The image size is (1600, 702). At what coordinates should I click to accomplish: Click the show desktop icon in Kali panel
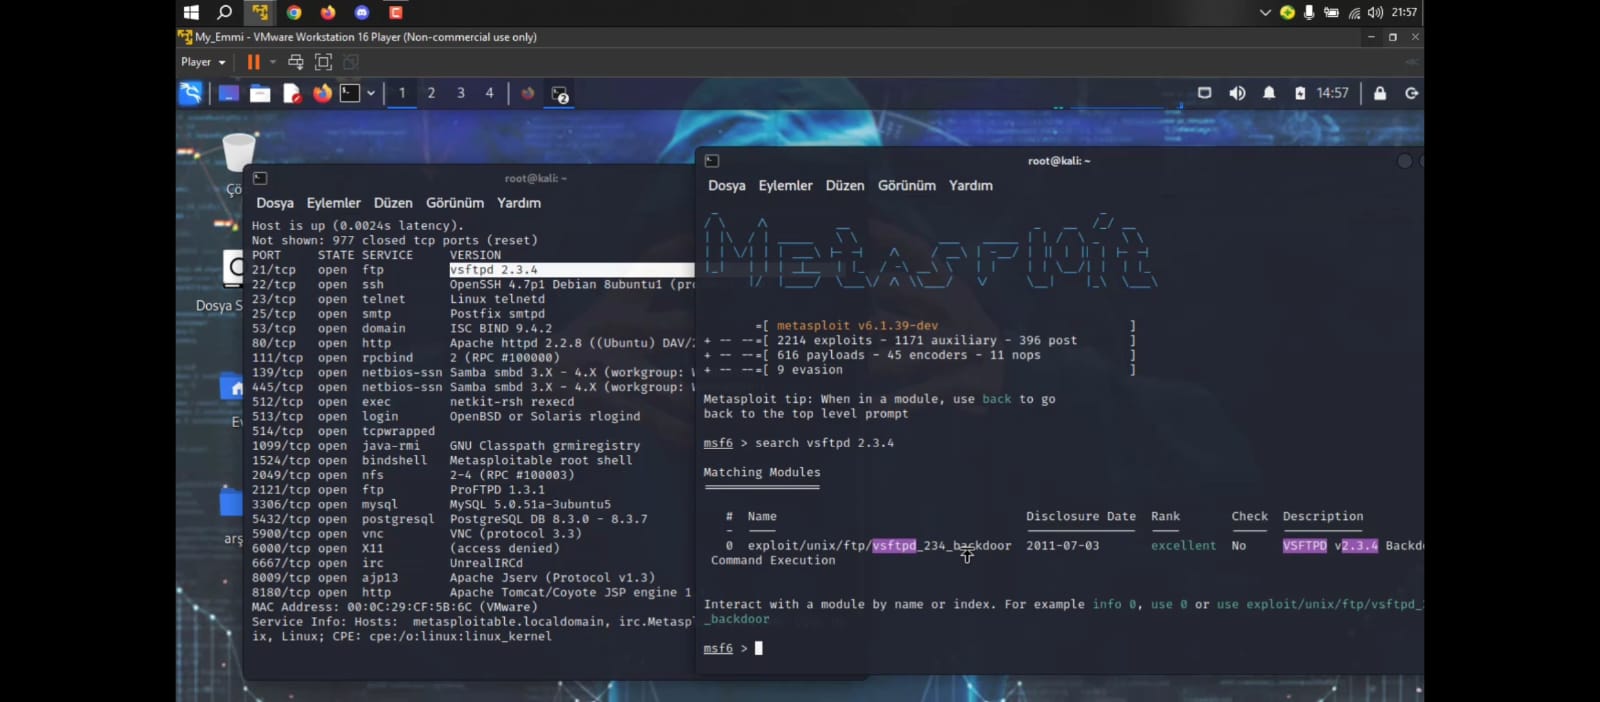click(x=229, y=93)
